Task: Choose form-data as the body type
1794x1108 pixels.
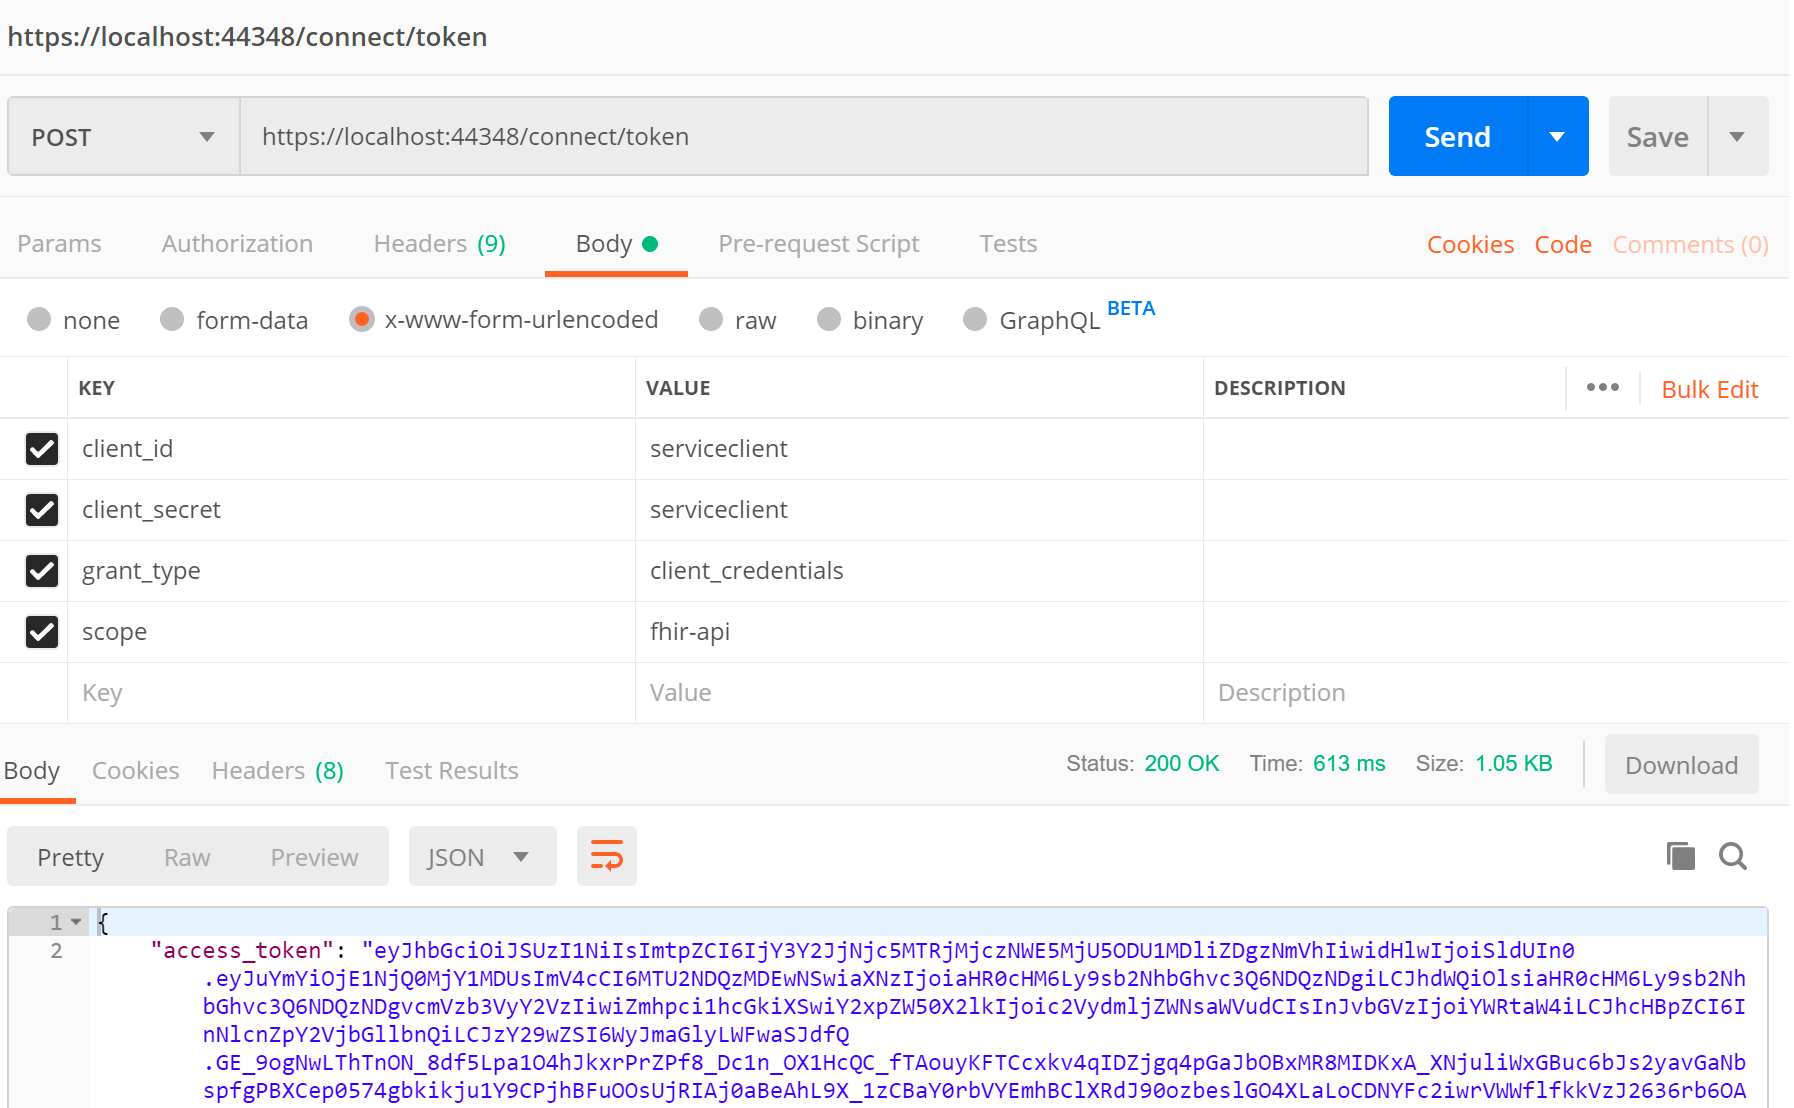Action: [x=171, y=319]
